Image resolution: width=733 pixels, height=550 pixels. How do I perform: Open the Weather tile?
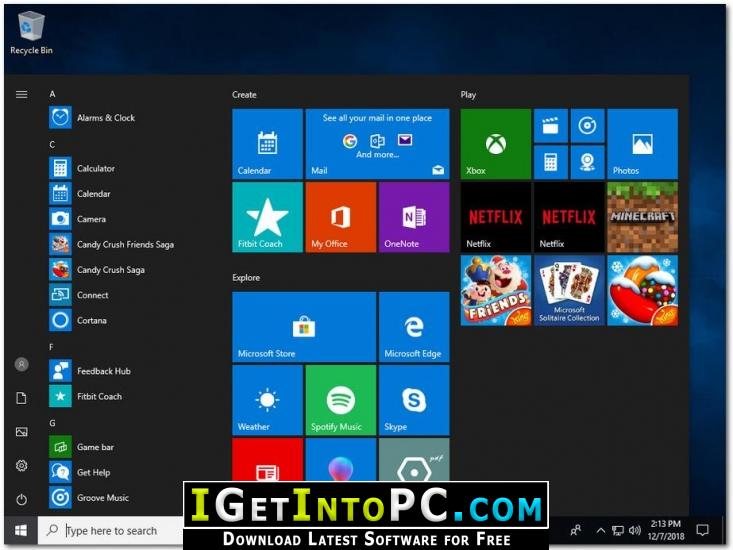(x=267, y=400)
